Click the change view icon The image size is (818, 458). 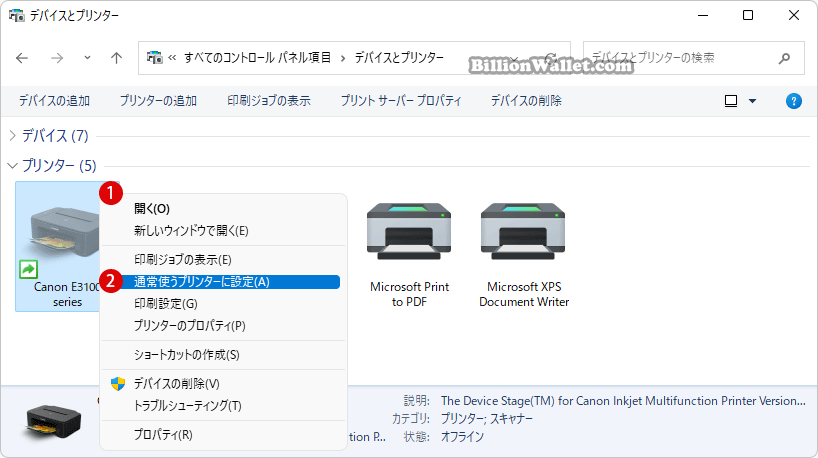point(731,101)
